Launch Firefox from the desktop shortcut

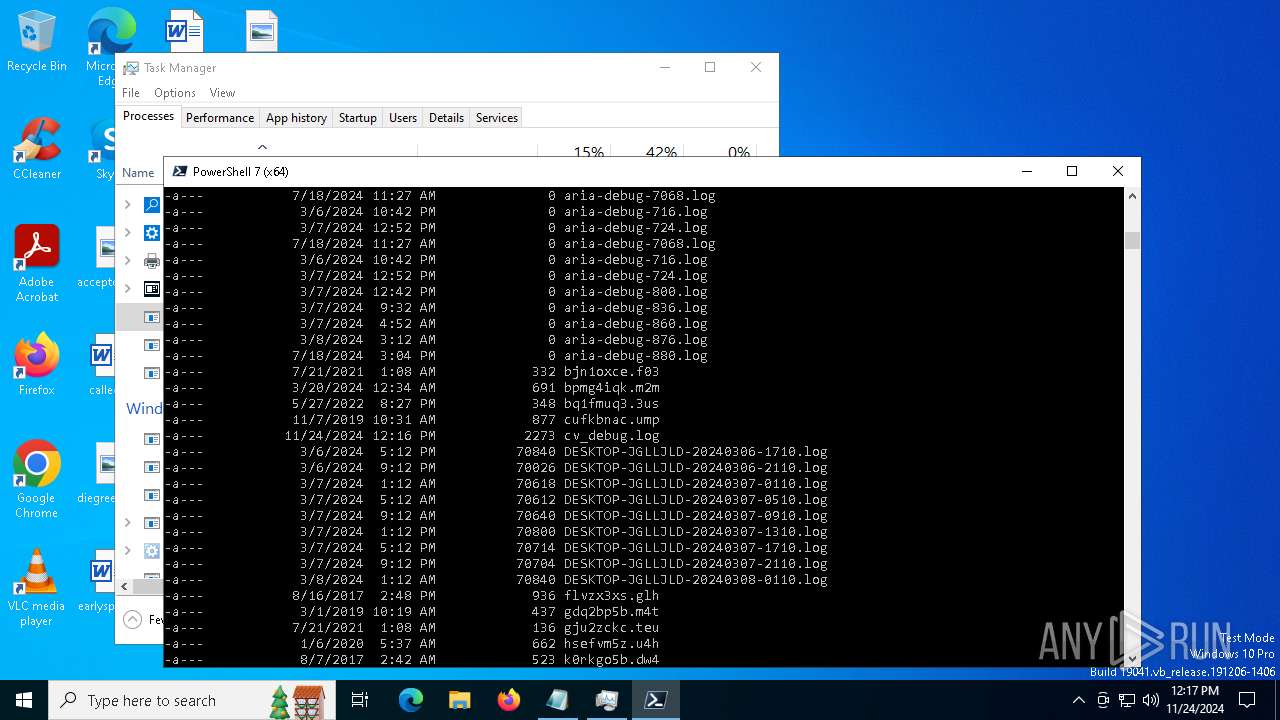click(37, 364)
